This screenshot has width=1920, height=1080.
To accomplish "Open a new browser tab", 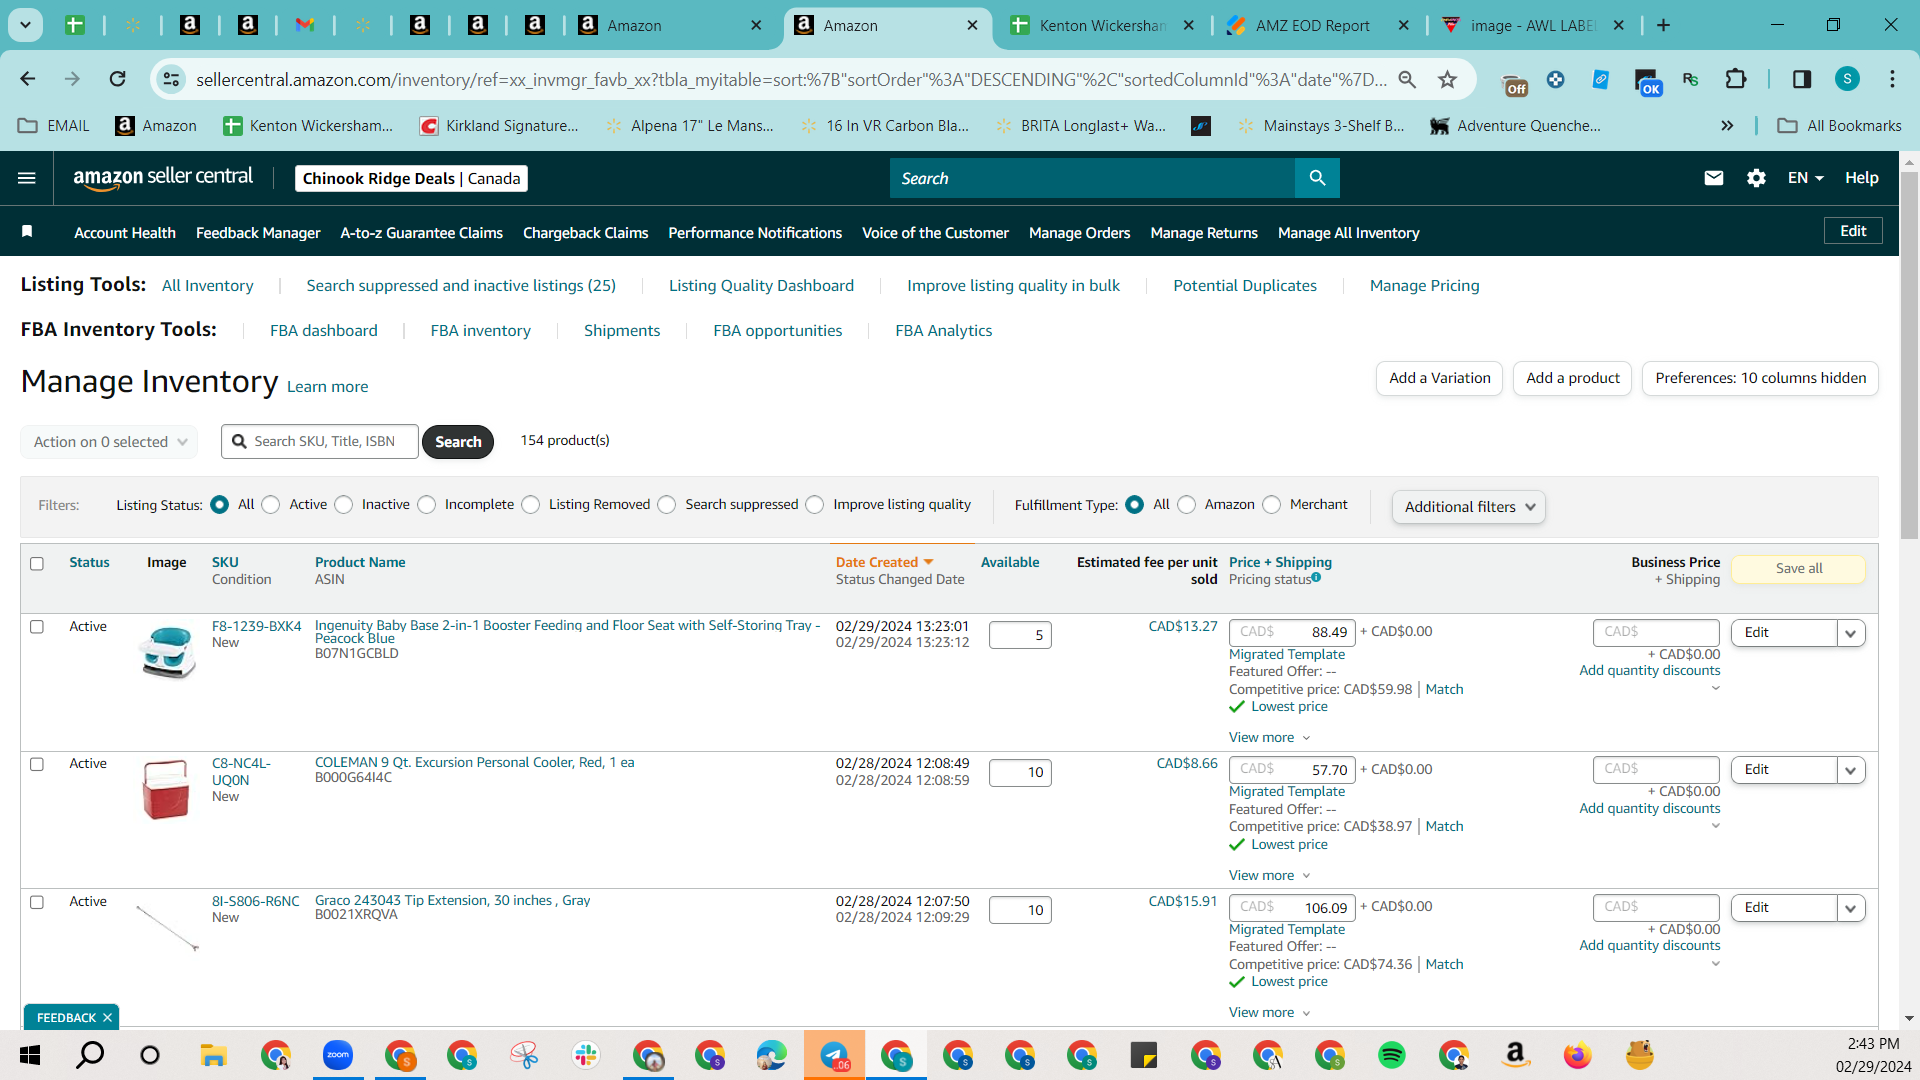I will click(1664, 25).
